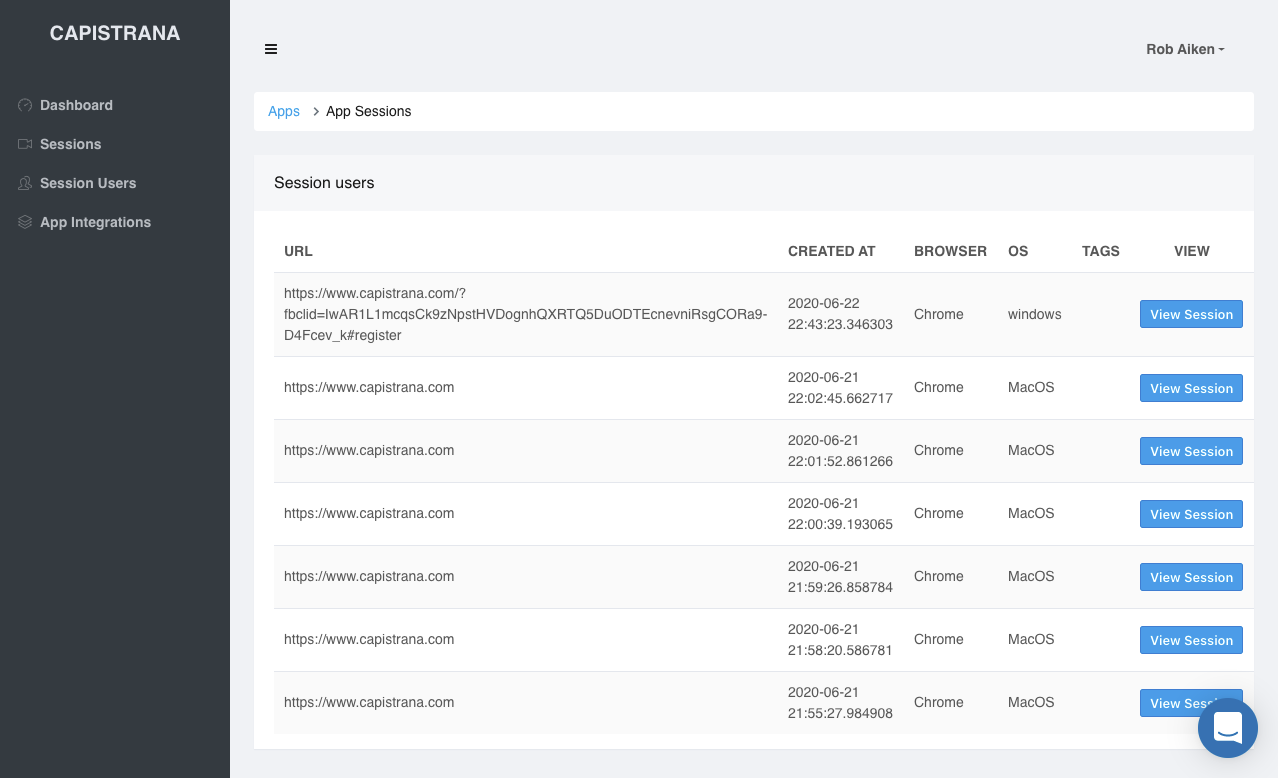Click the Sessions camera icon
The width and height of the screenshot is (1278, 778).
pyautogui.click(x=25, y=144)
